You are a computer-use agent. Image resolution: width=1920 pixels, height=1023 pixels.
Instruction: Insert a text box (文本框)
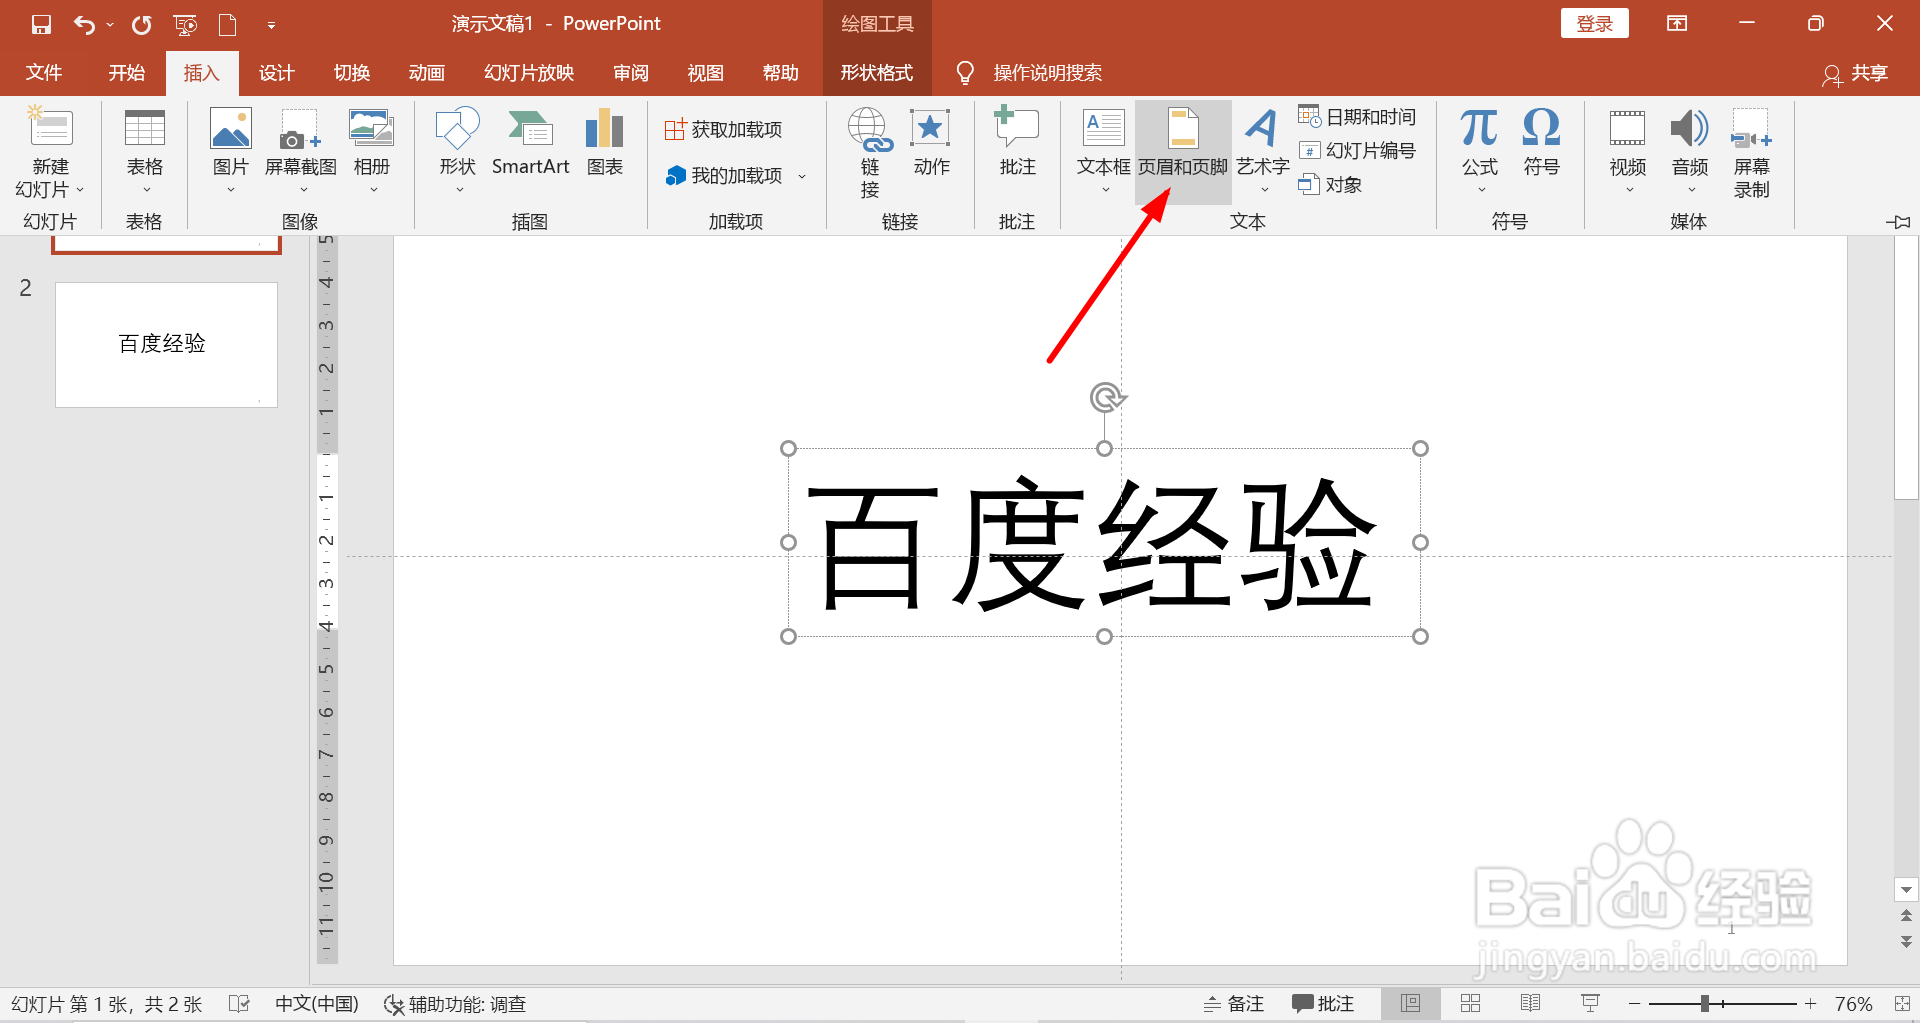click(x=1104, y=145)
